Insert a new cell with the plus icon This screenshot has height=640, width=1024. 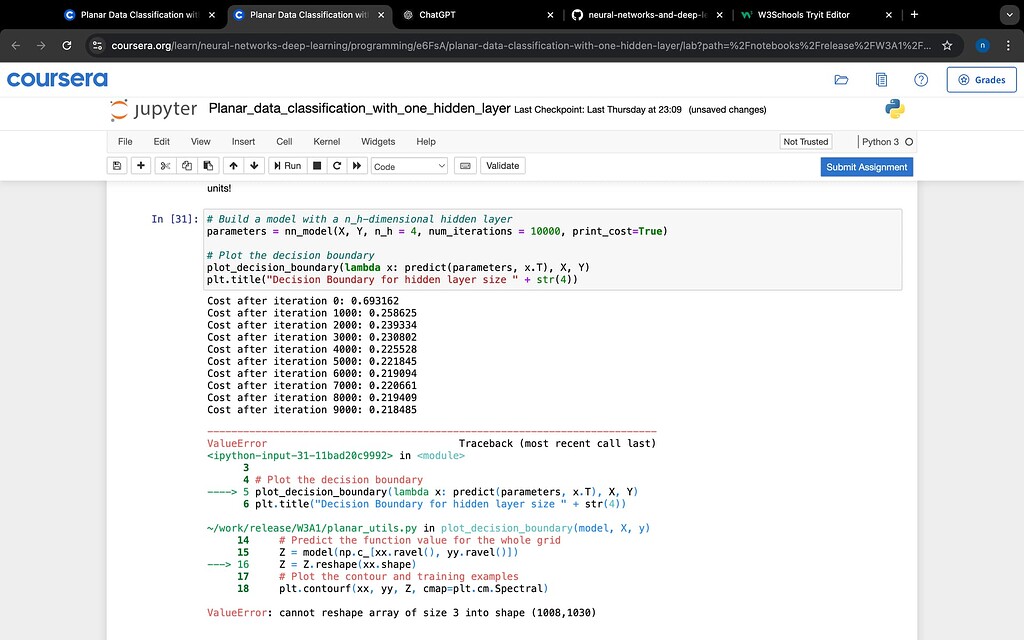[140, 165]
